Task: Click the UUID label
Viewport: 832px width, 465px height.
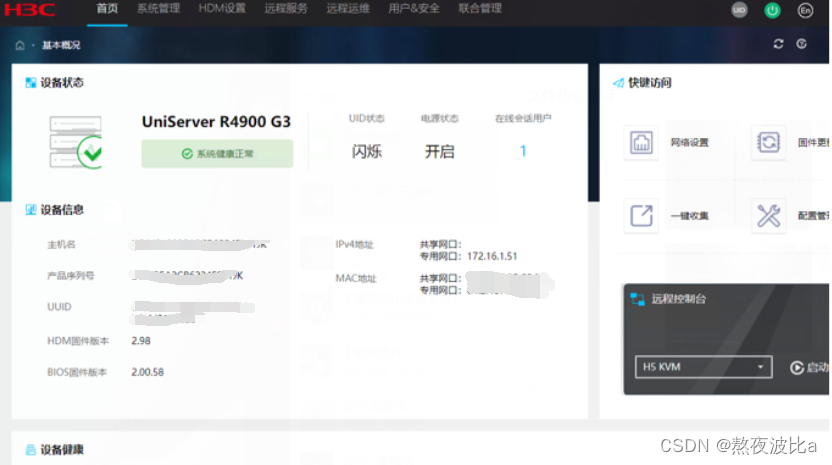Action: click(x=59, y=307)
